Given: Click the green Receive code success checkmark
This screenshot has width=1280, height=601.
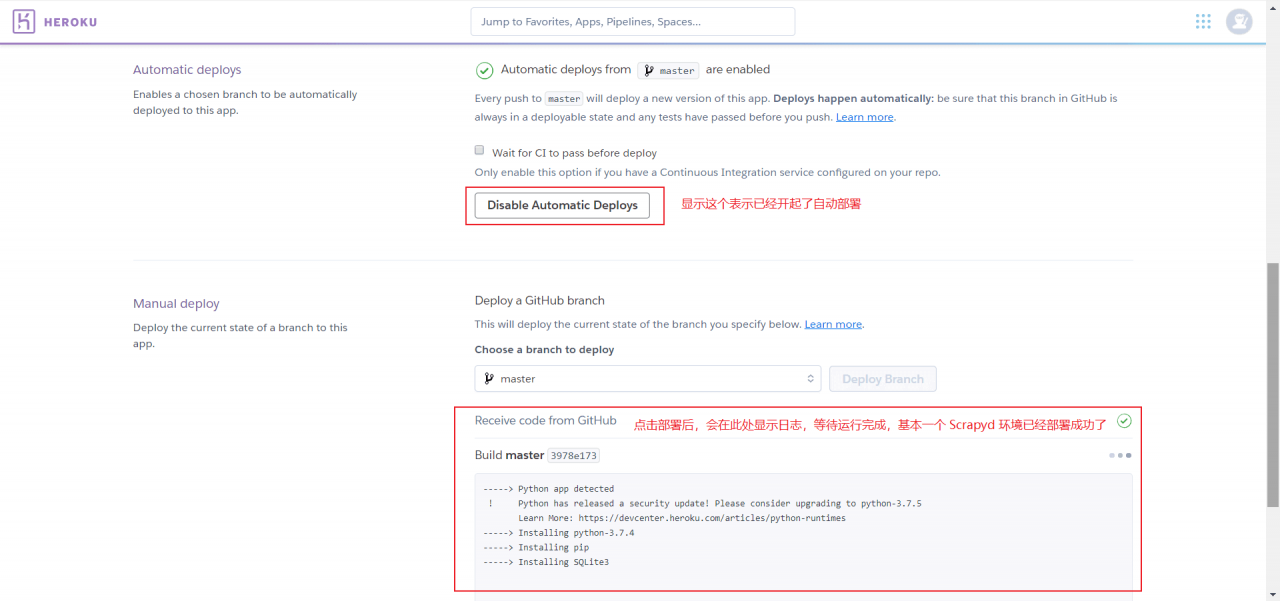Looking at the screenshot, I should [1124, 421].
